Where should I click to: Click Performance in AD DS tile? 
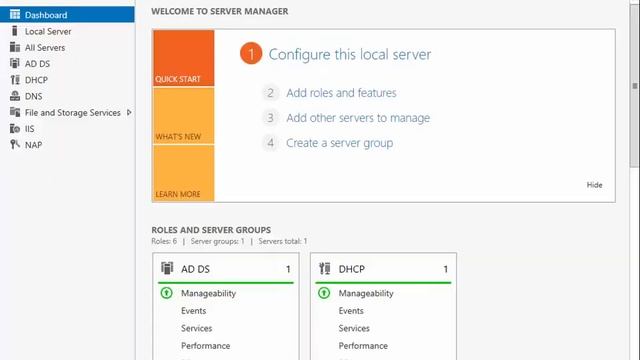(x=206, y=346)
